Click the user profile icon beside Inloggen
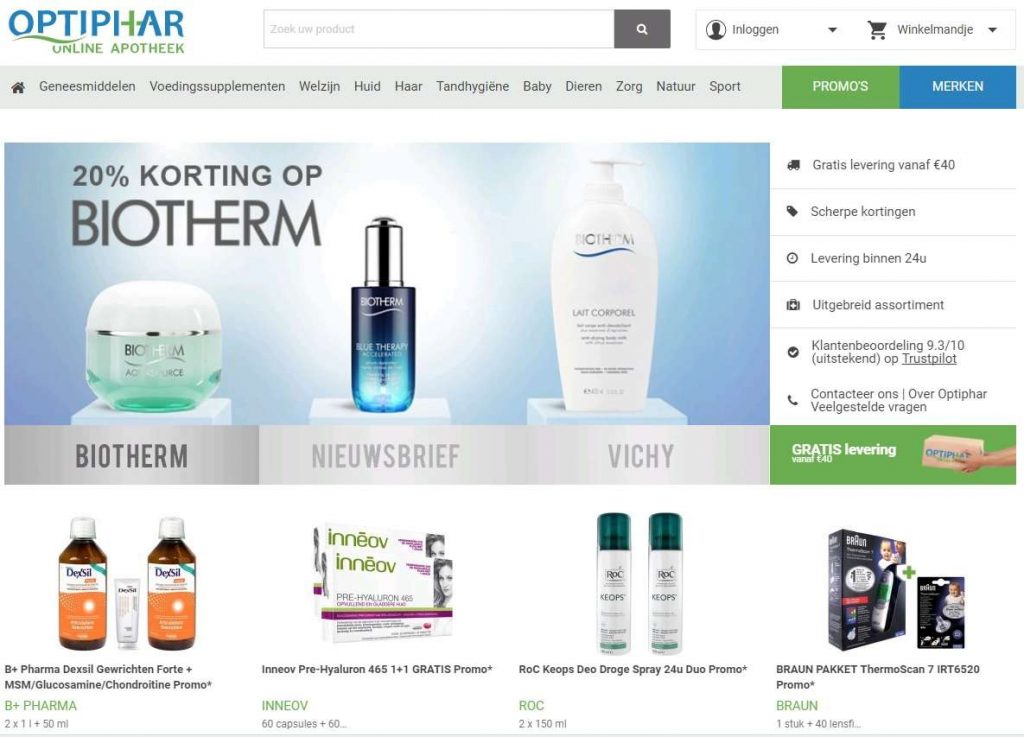This screenshot has height=737, width=1024. pos(716,29)
